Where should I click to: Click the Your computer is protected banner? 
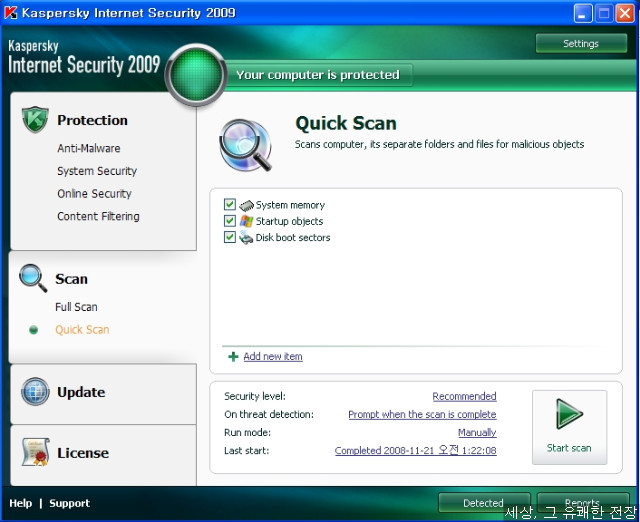pyautogui.click(x=318, y=75)
